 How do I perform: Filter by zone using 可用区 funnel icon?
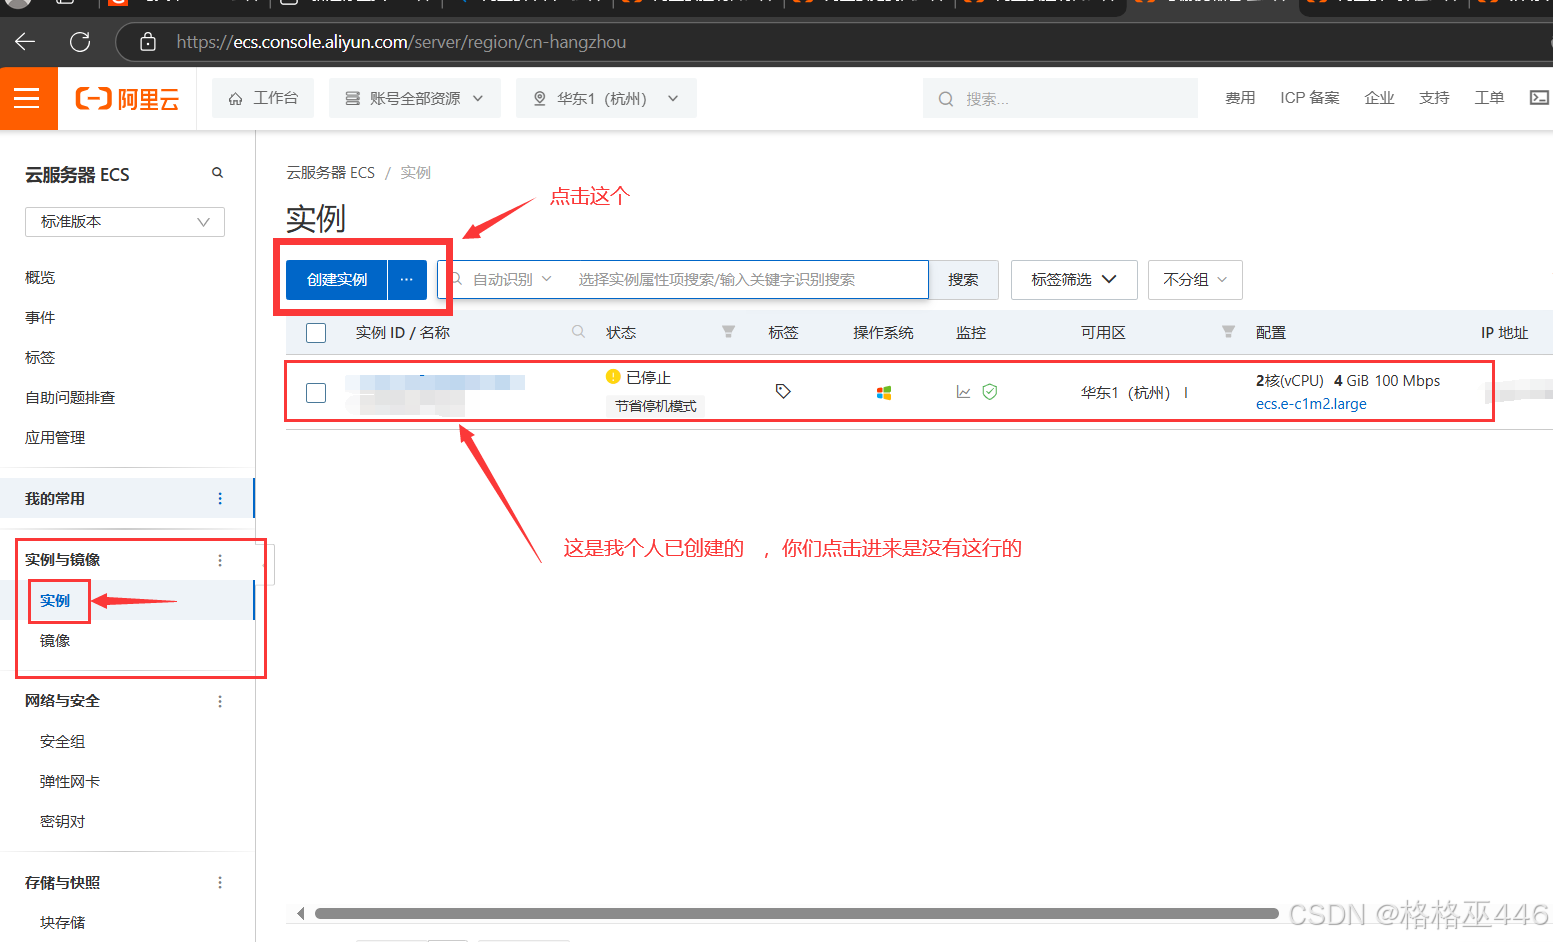tap(1228, 332)
